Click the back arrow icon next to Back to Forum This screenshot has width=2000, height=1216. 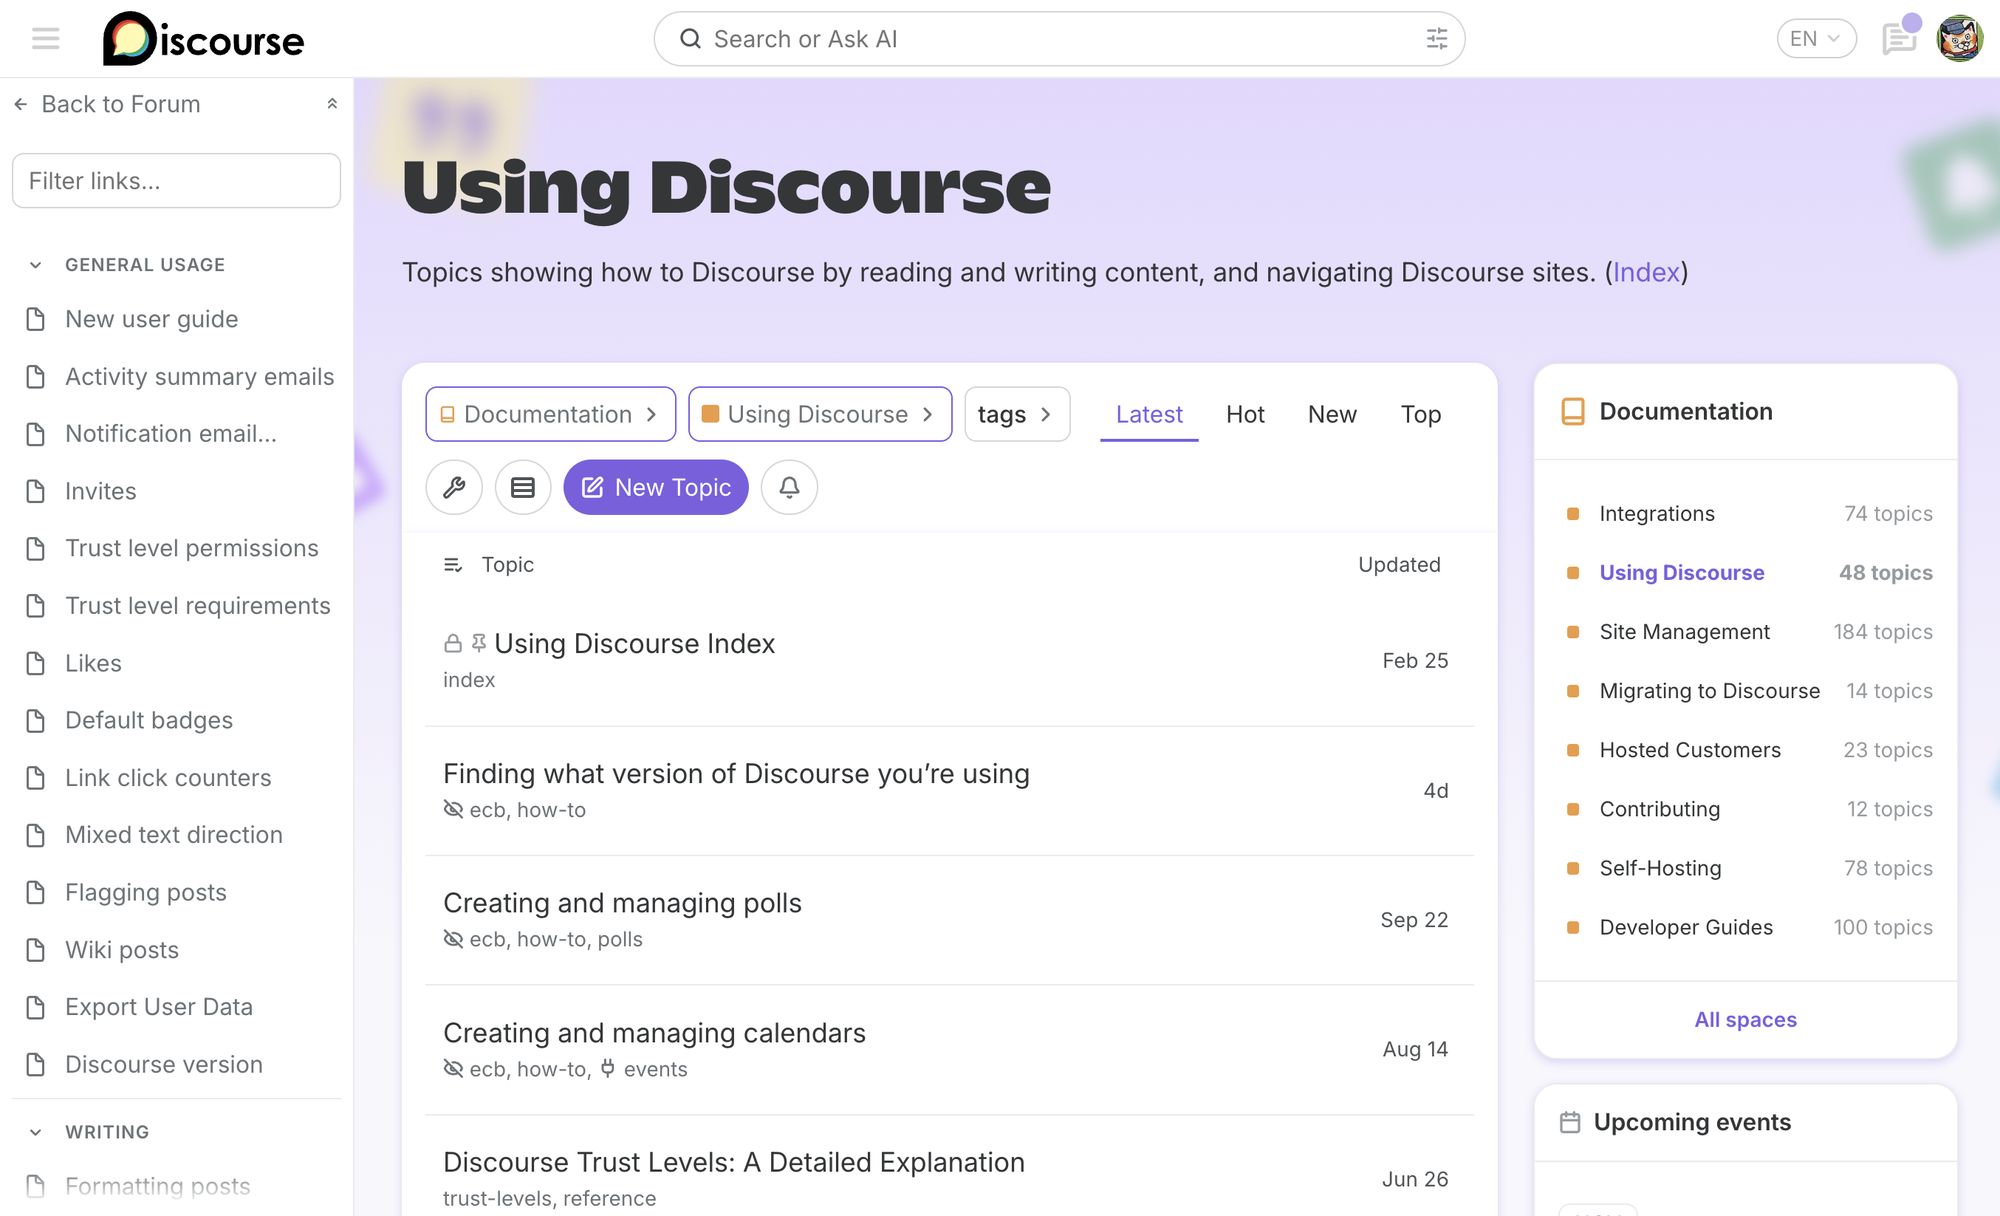20,104
